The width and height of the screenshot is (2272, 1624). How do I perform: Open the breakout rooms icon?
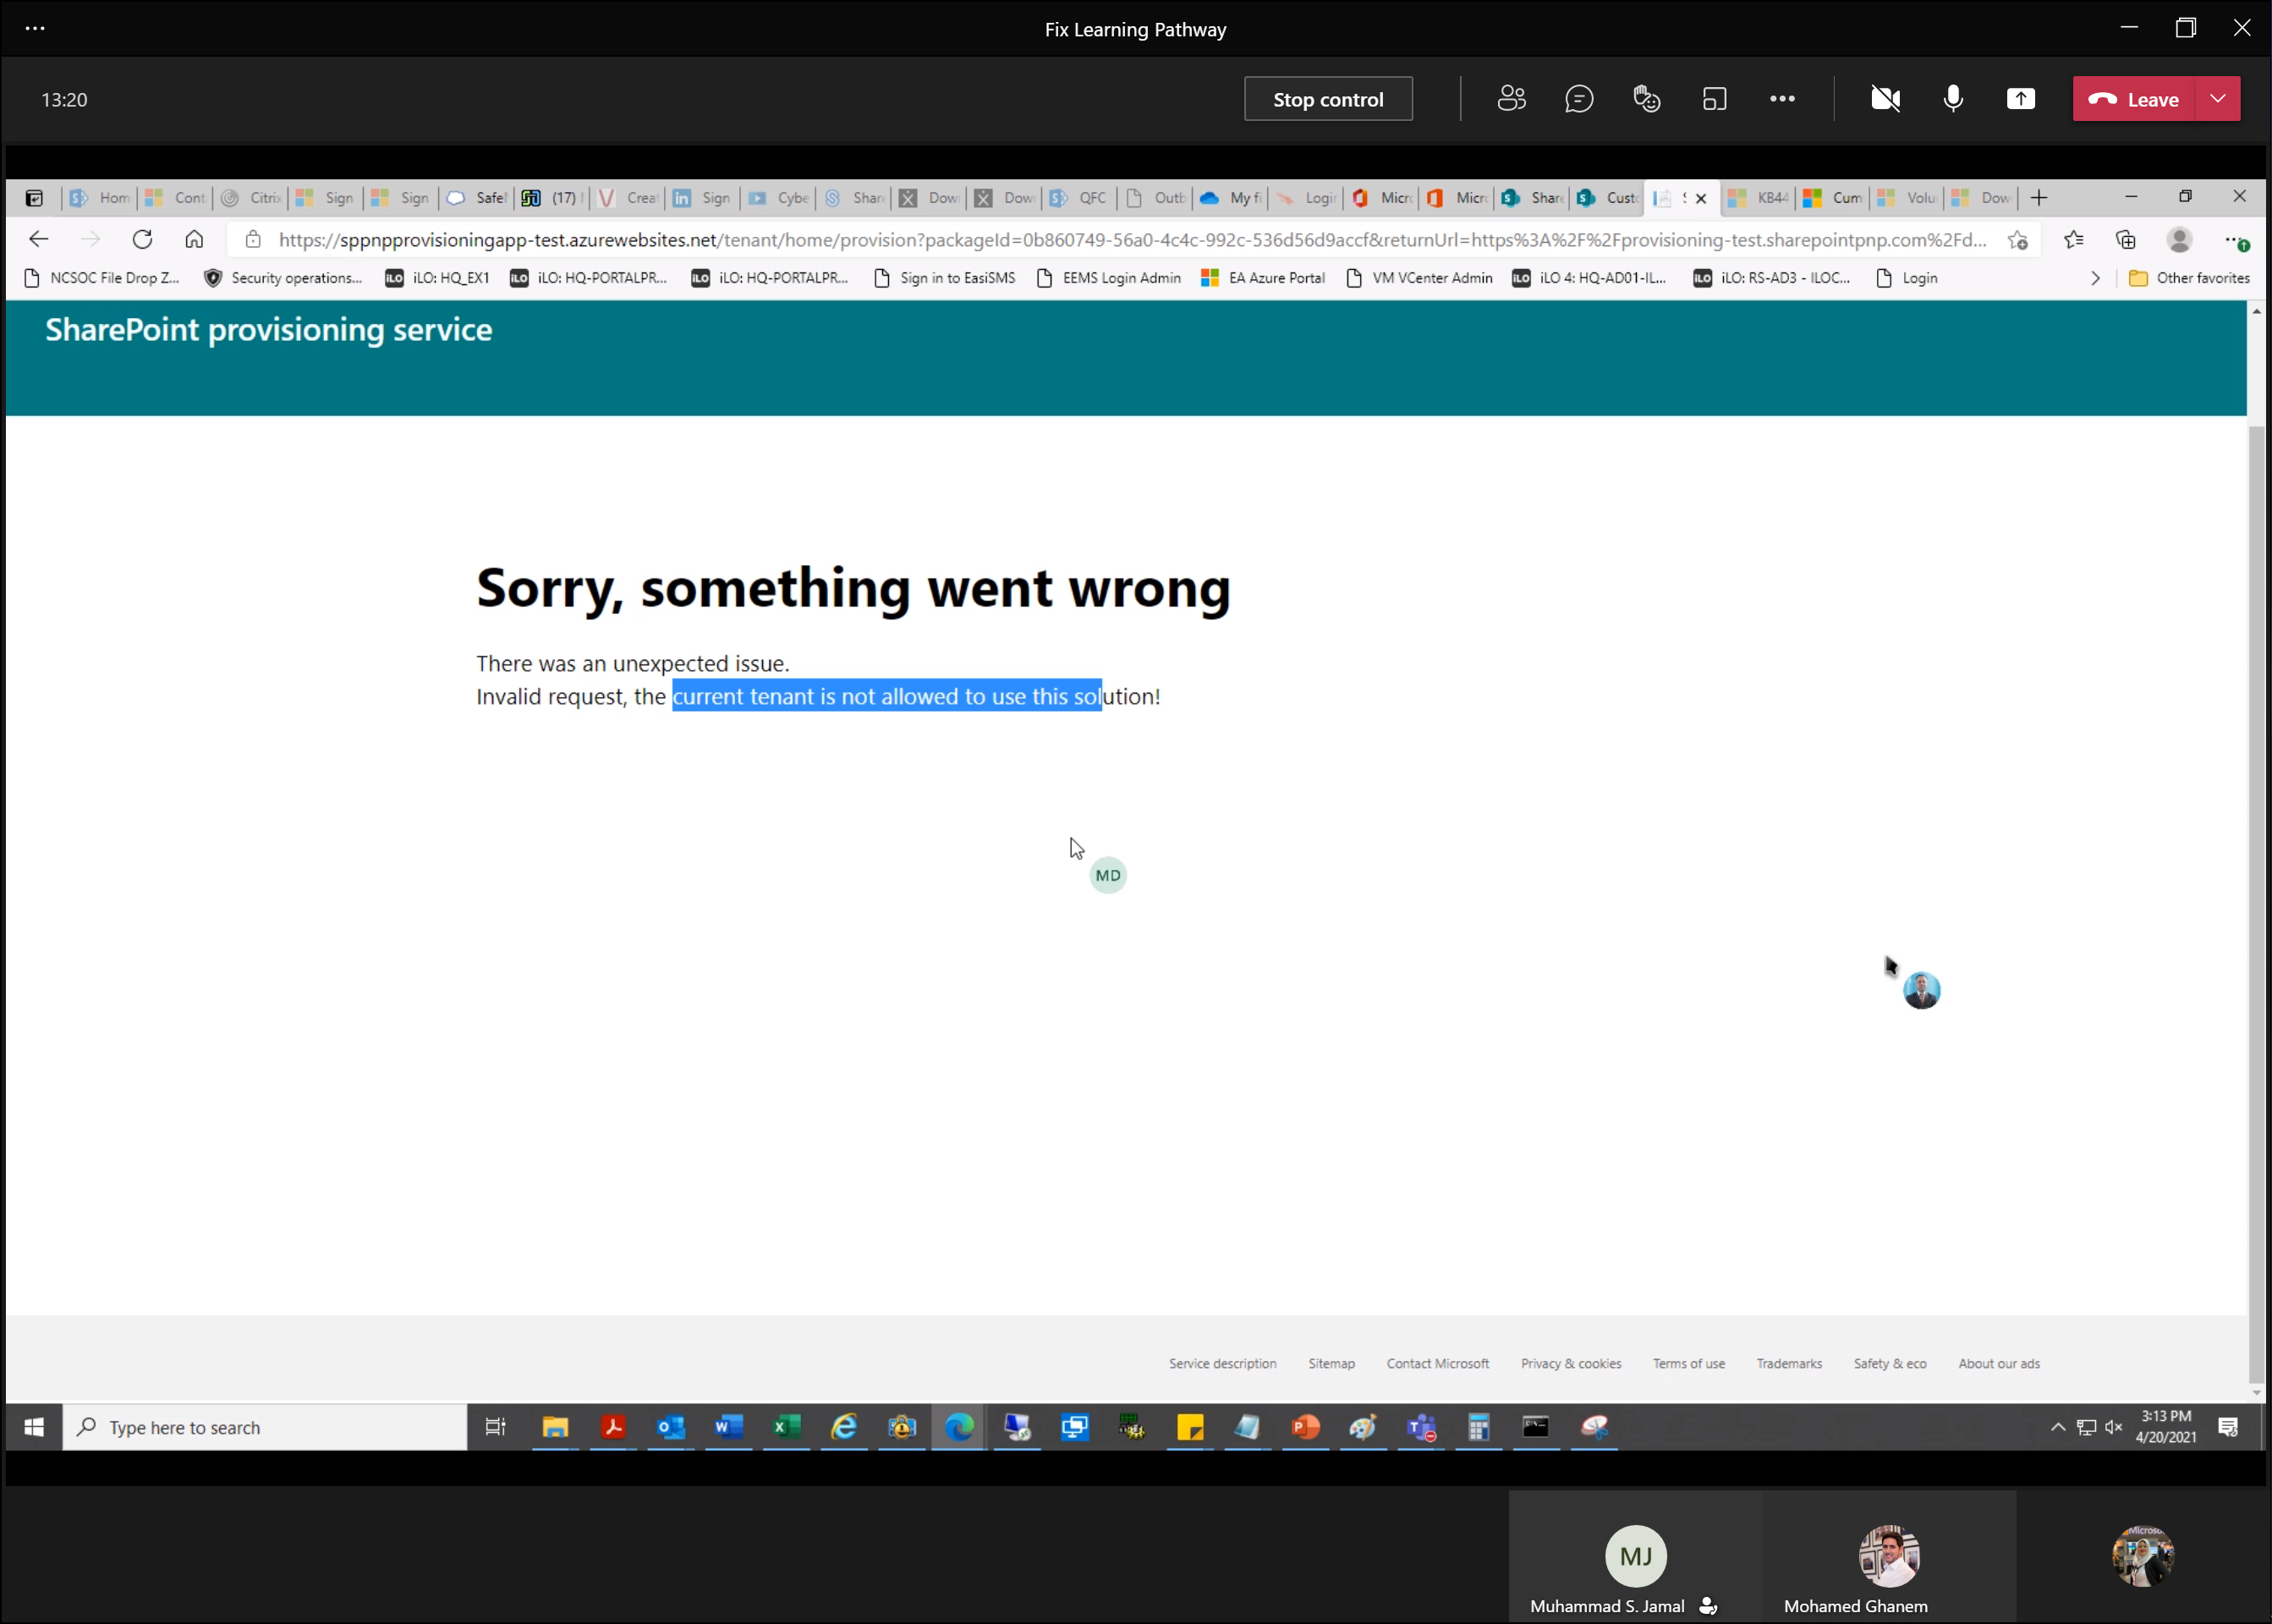tap(1715, 99)
